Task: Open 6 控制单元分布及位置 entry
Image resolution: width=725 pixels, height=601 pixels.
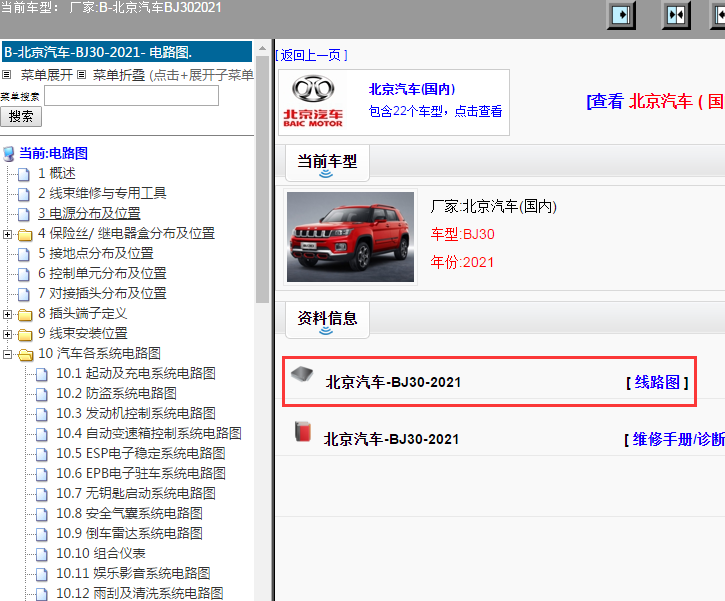Action: point(102,273)
